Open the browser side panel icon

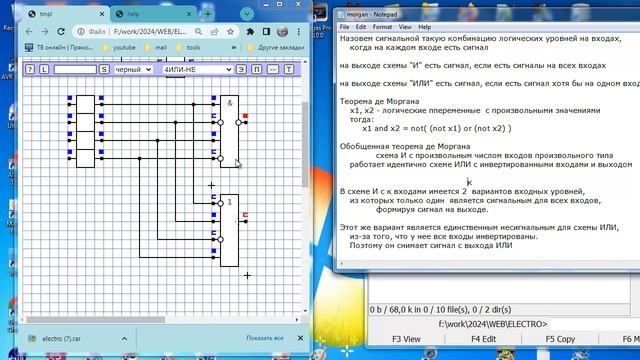coord(266,31)
